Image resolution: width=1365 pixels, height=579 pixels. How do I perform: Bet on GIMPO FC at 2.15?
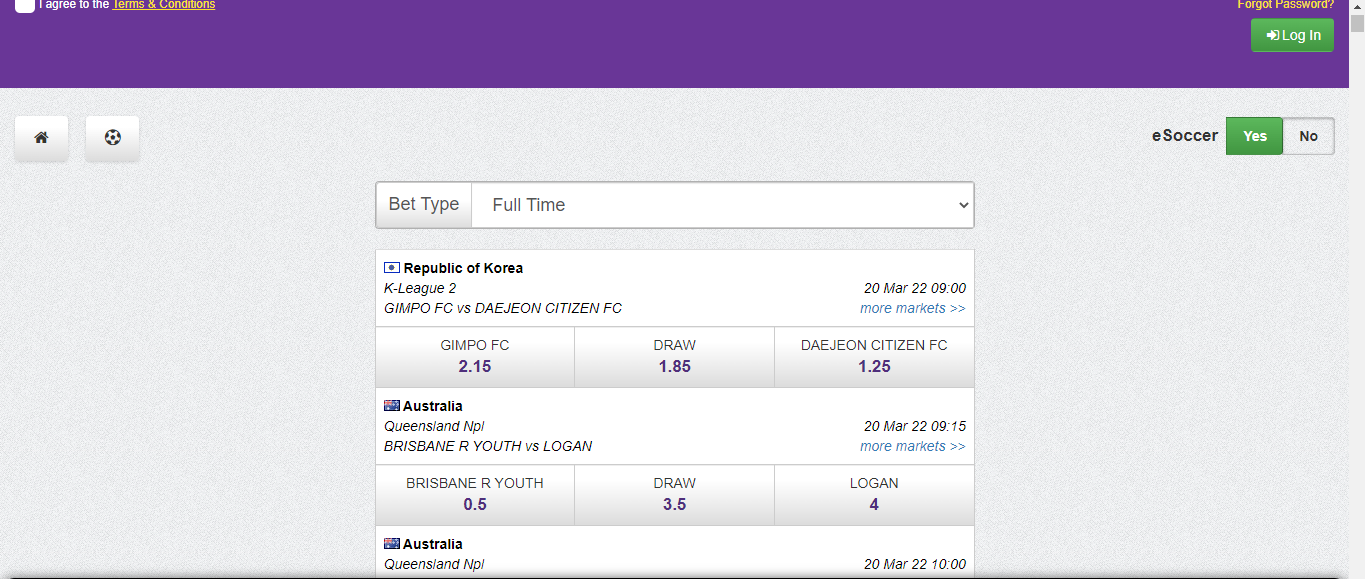tap(475, 357)
